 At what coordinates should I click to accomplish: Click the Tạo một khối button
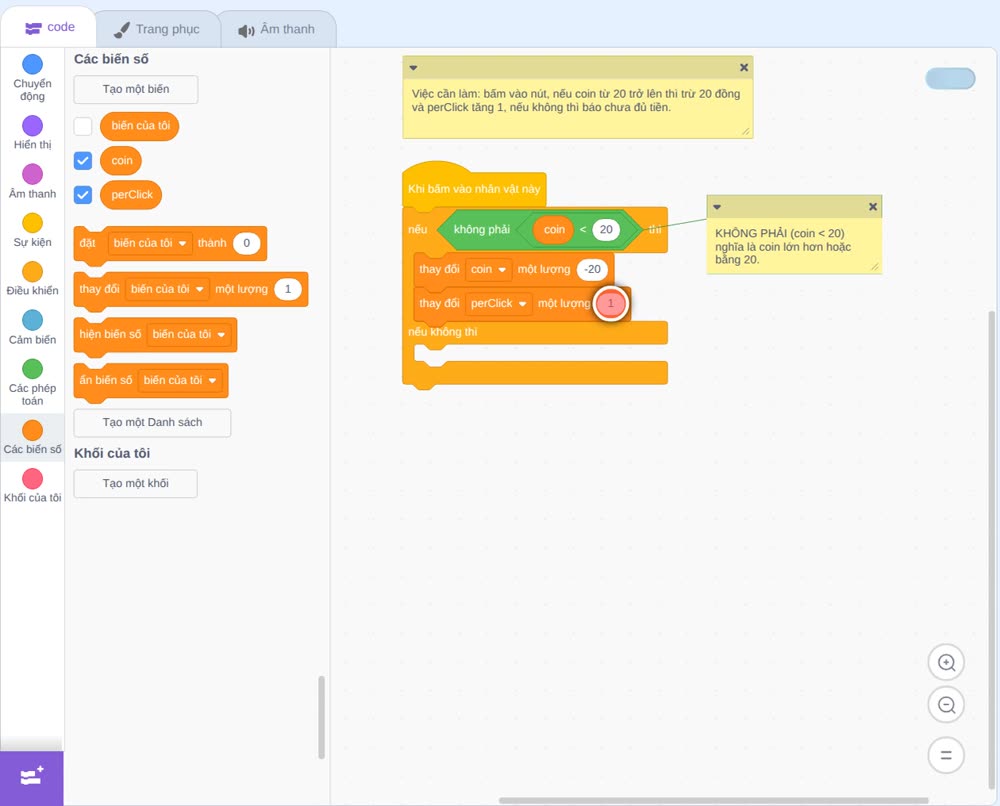click(136, 483)
